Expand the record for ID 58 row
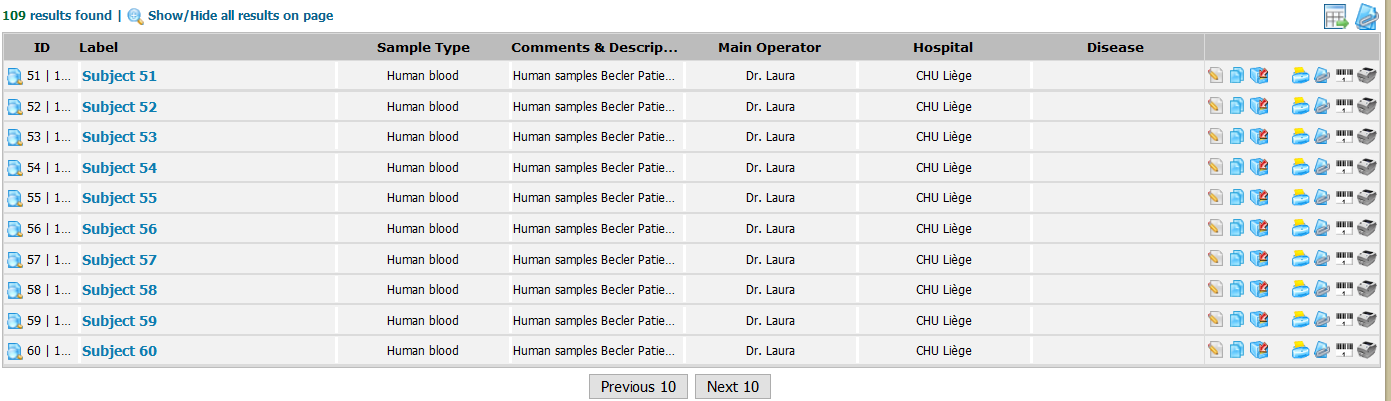This screenshot has height=401, width=1391. click(15, 290)
